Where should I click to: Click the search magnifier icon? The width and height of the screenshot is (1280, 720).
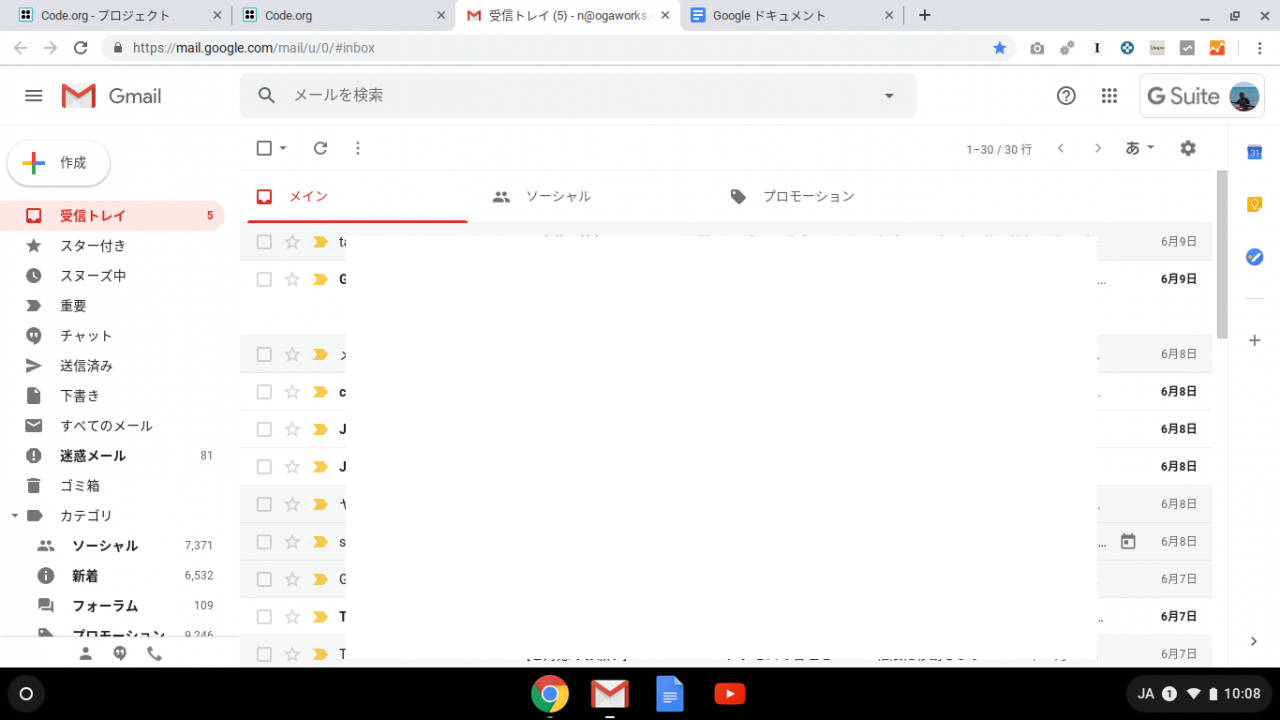[266, 95]
